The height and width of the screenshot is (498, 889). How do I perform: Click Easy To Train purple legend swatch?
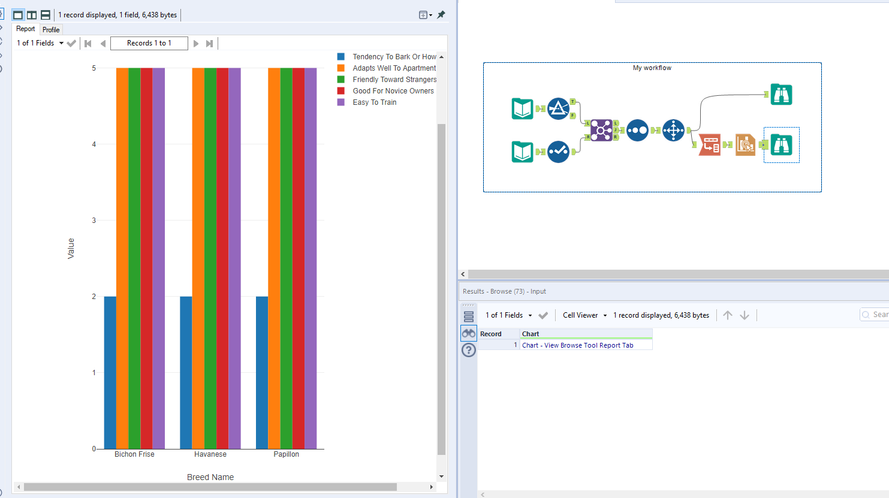[x=341, y=102]
